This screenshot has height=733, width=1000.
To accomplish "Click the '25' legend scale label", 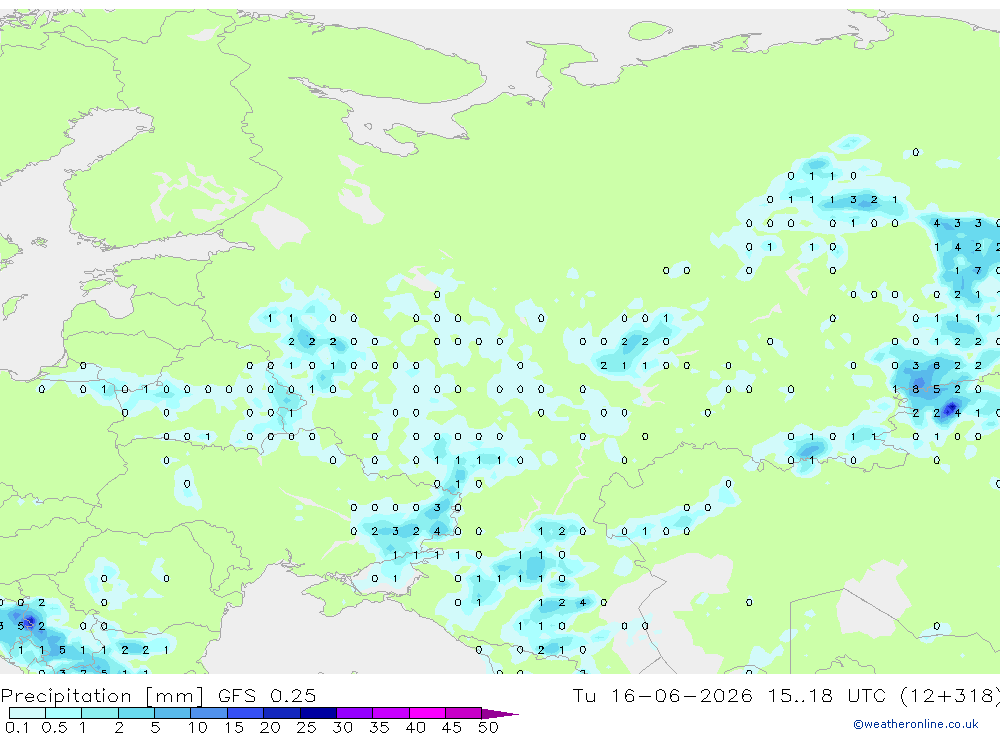I will 306,727.
